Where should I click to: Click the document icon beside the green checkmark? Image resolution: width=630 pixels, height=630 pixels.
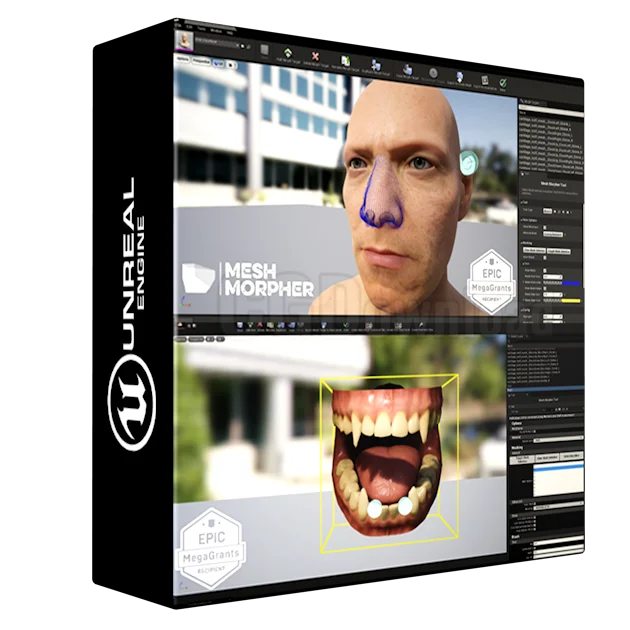485,80
